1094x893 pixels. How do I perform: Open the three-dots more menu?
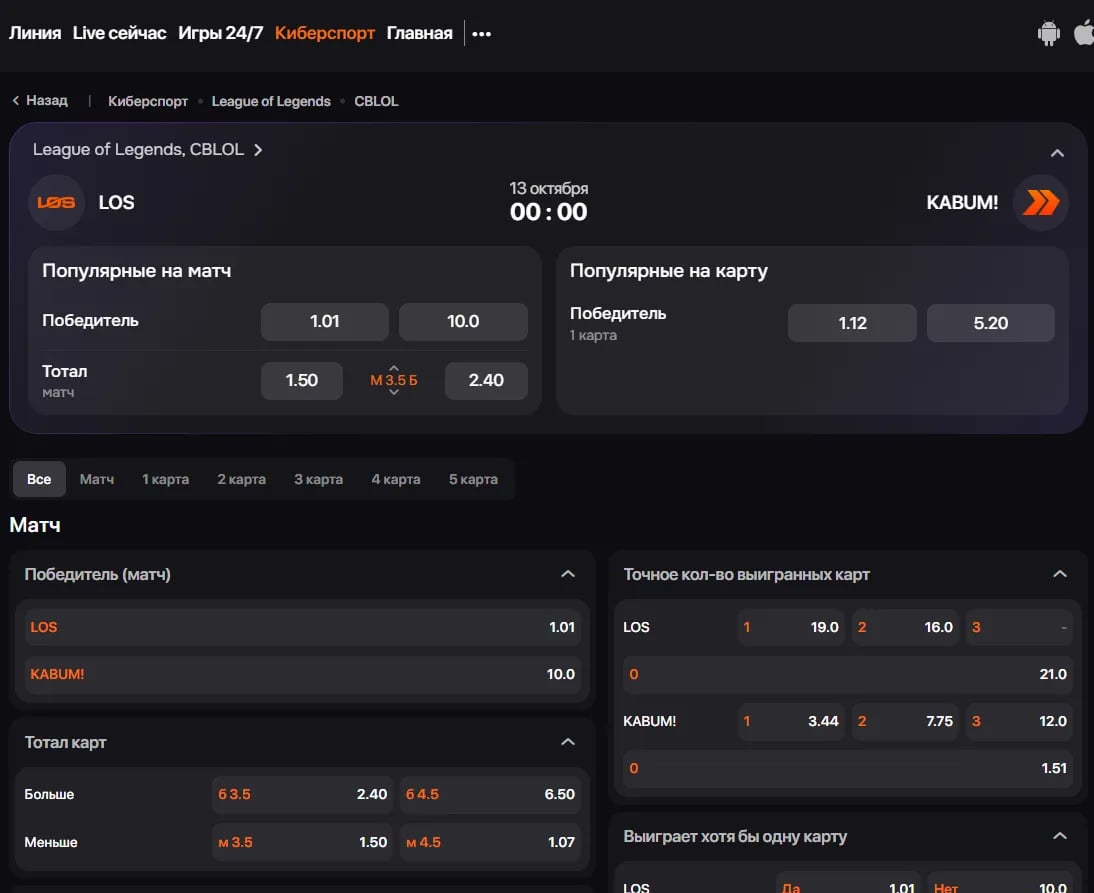pyautogui.click(x=481, y=33)
